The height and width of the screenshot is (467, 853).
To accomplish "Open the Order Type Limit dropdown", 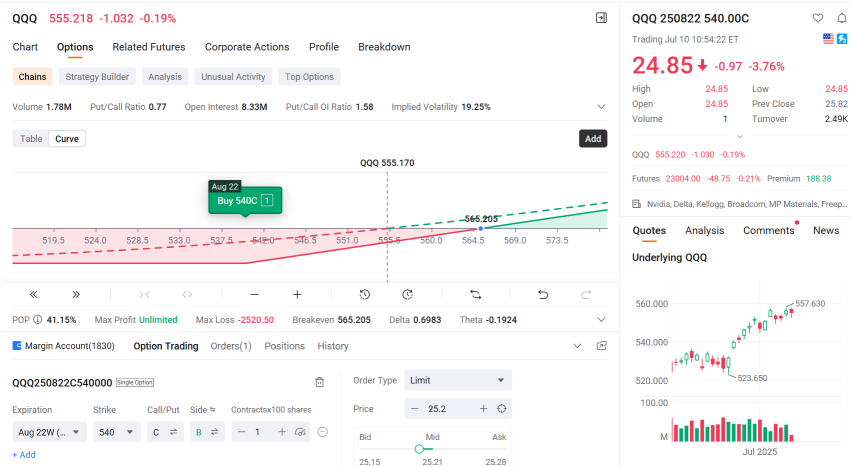I will pos(458,380).
